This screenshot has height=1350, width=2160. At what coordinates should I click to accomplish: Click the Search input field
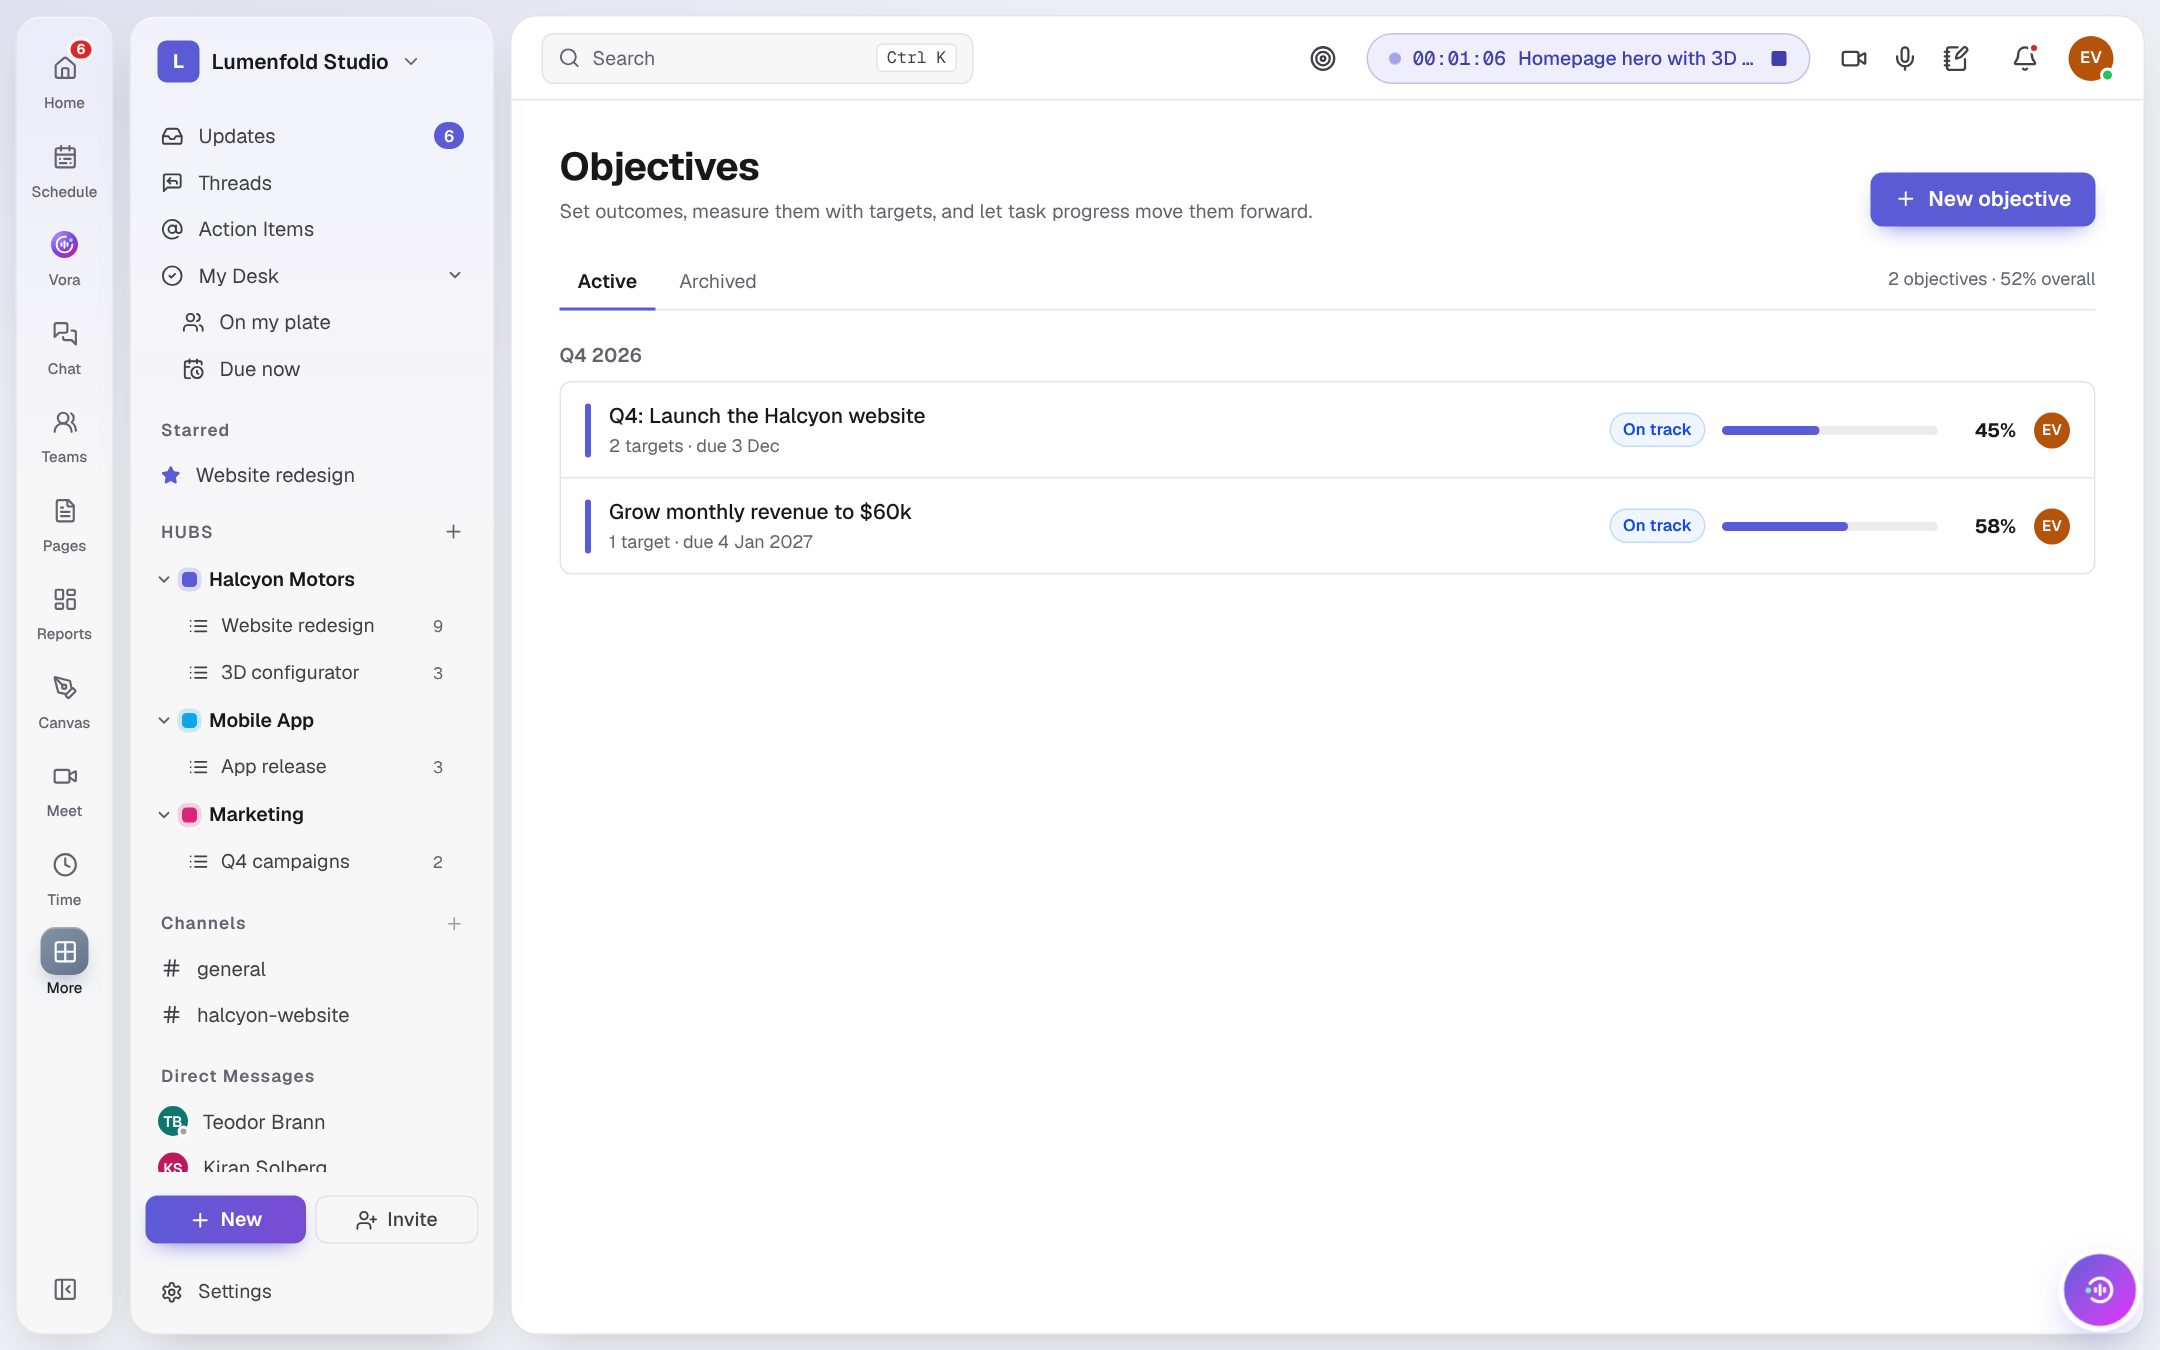tap(757, 58)
